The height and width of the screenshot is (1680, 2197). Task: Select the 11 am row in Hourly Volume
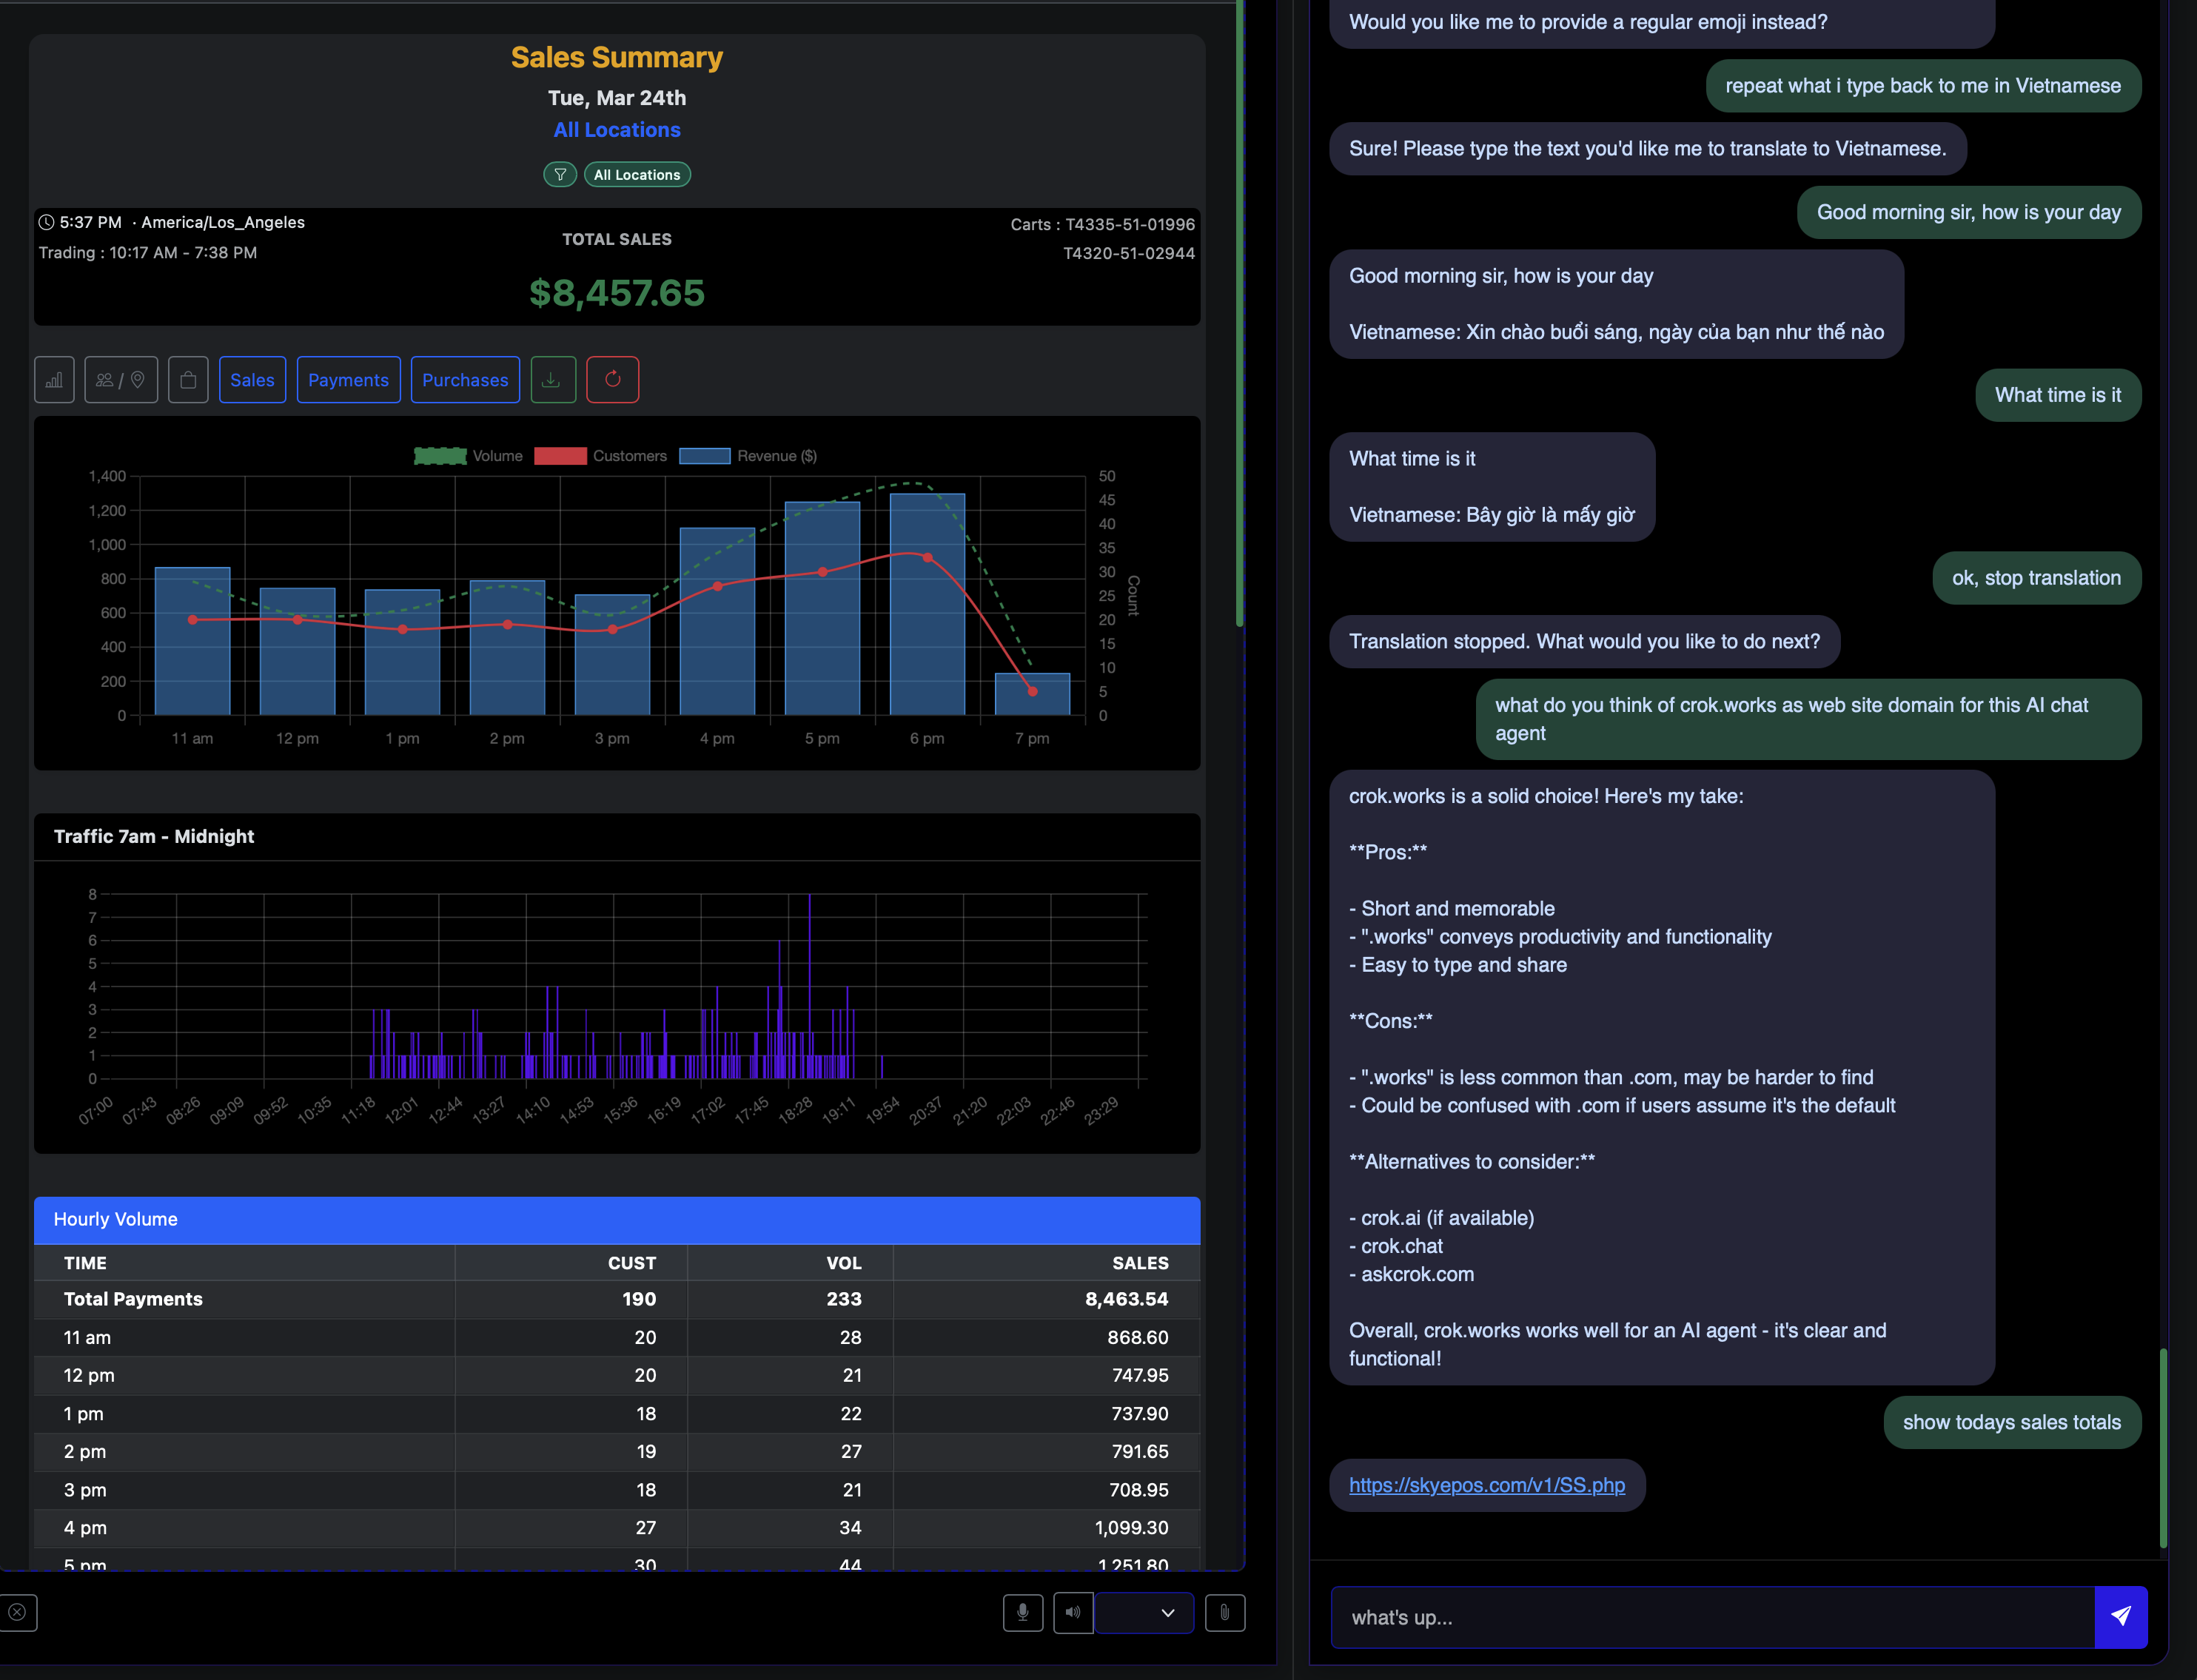point(617,1338)
